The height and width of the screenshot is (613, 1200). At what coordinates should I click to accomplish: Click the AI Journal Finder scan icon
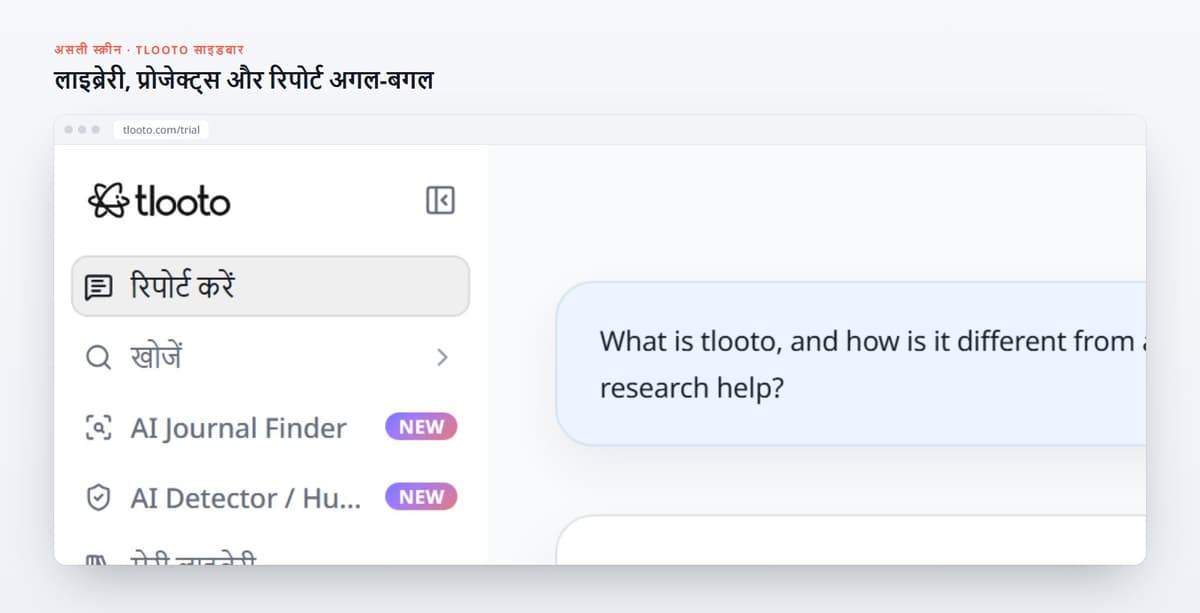tap(98, 428)
